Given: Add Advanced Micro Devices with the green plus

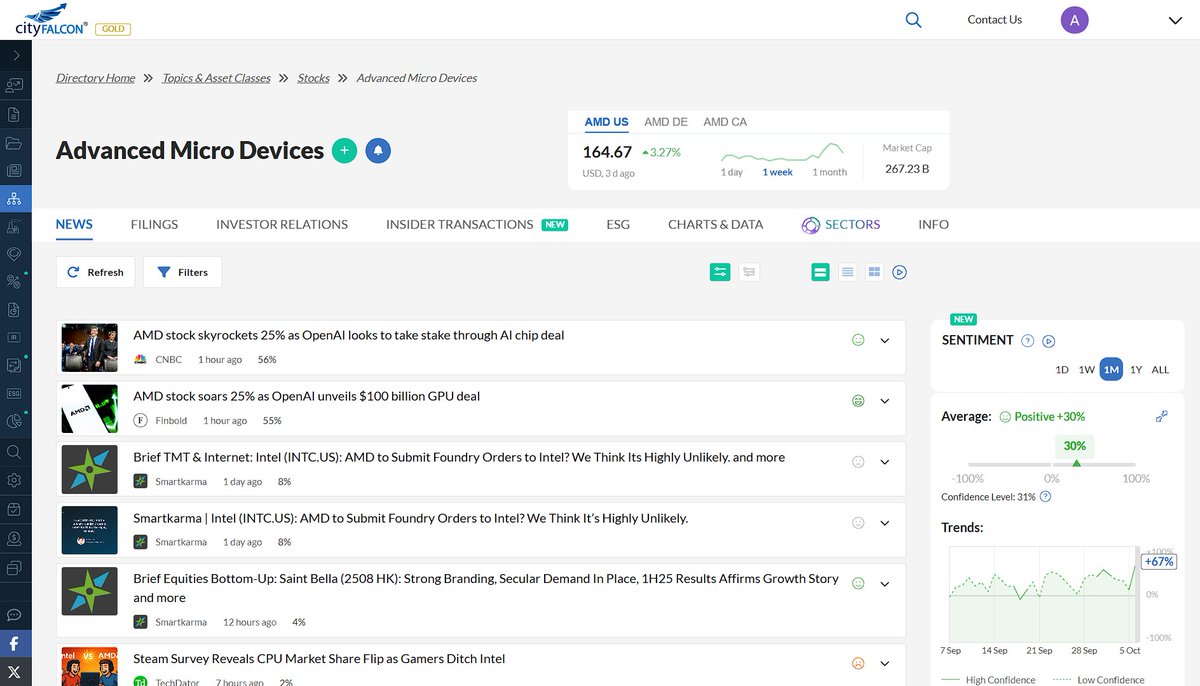Looking at the screenshot, I should (x=344, y=151).
